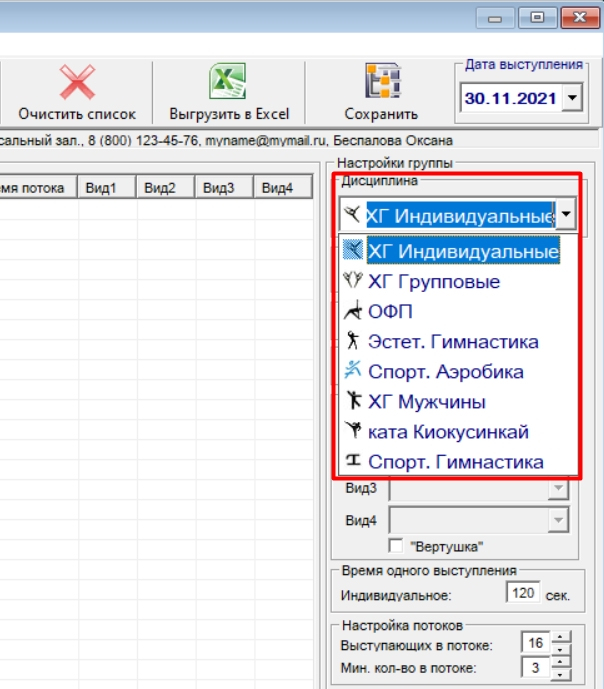
Task: Pick ХГ Мужчины in dropdown list
Action: click(x=426, y=402)
